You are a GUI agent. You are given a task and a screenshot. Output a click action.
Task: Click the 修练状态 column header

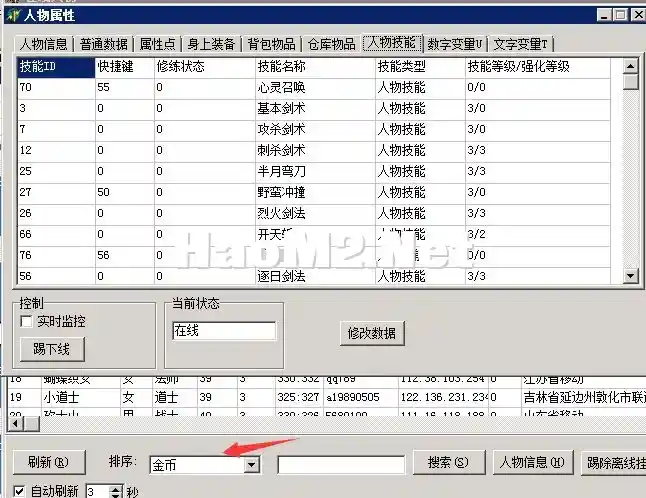pyautogui.click(x=204, y=67)
